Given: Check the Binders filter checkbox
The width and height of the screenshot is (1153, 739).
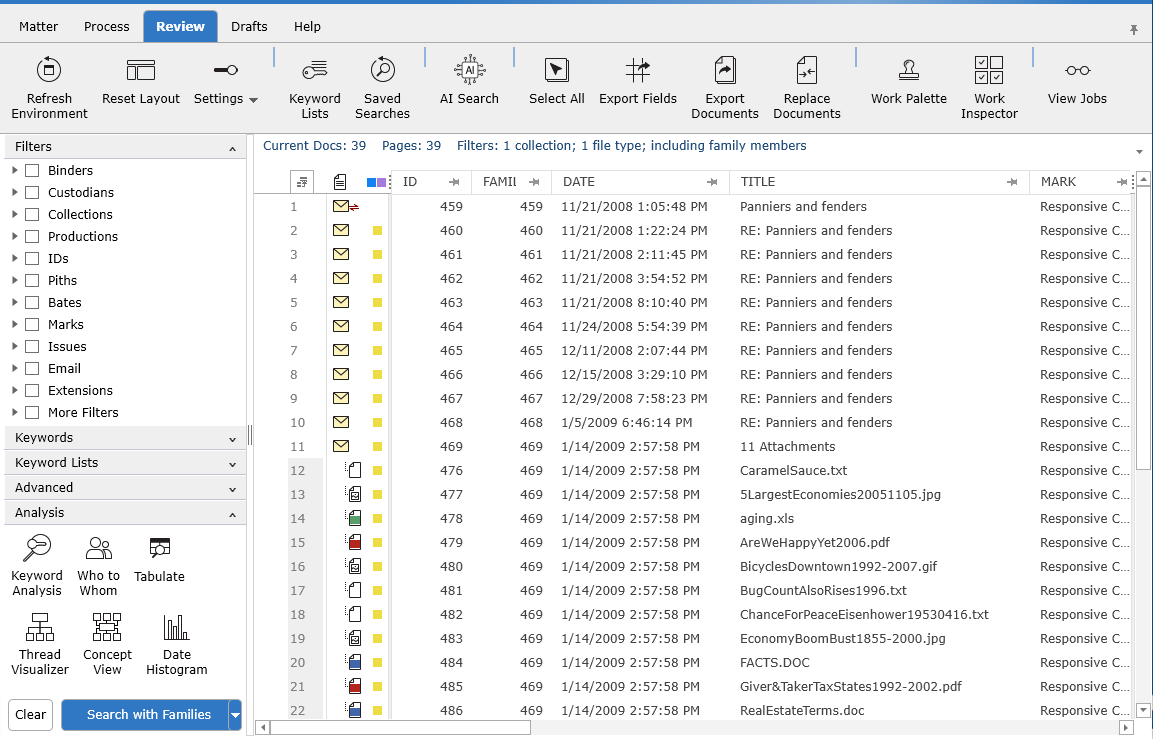Looking at the screenshot, I should (x=32, y=171).
